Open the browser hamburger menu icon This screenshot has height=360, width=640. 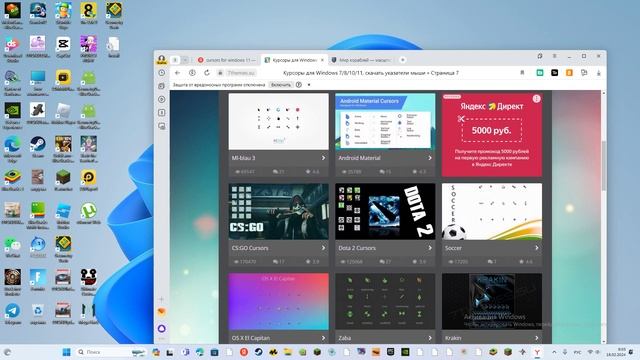point(554,56)
